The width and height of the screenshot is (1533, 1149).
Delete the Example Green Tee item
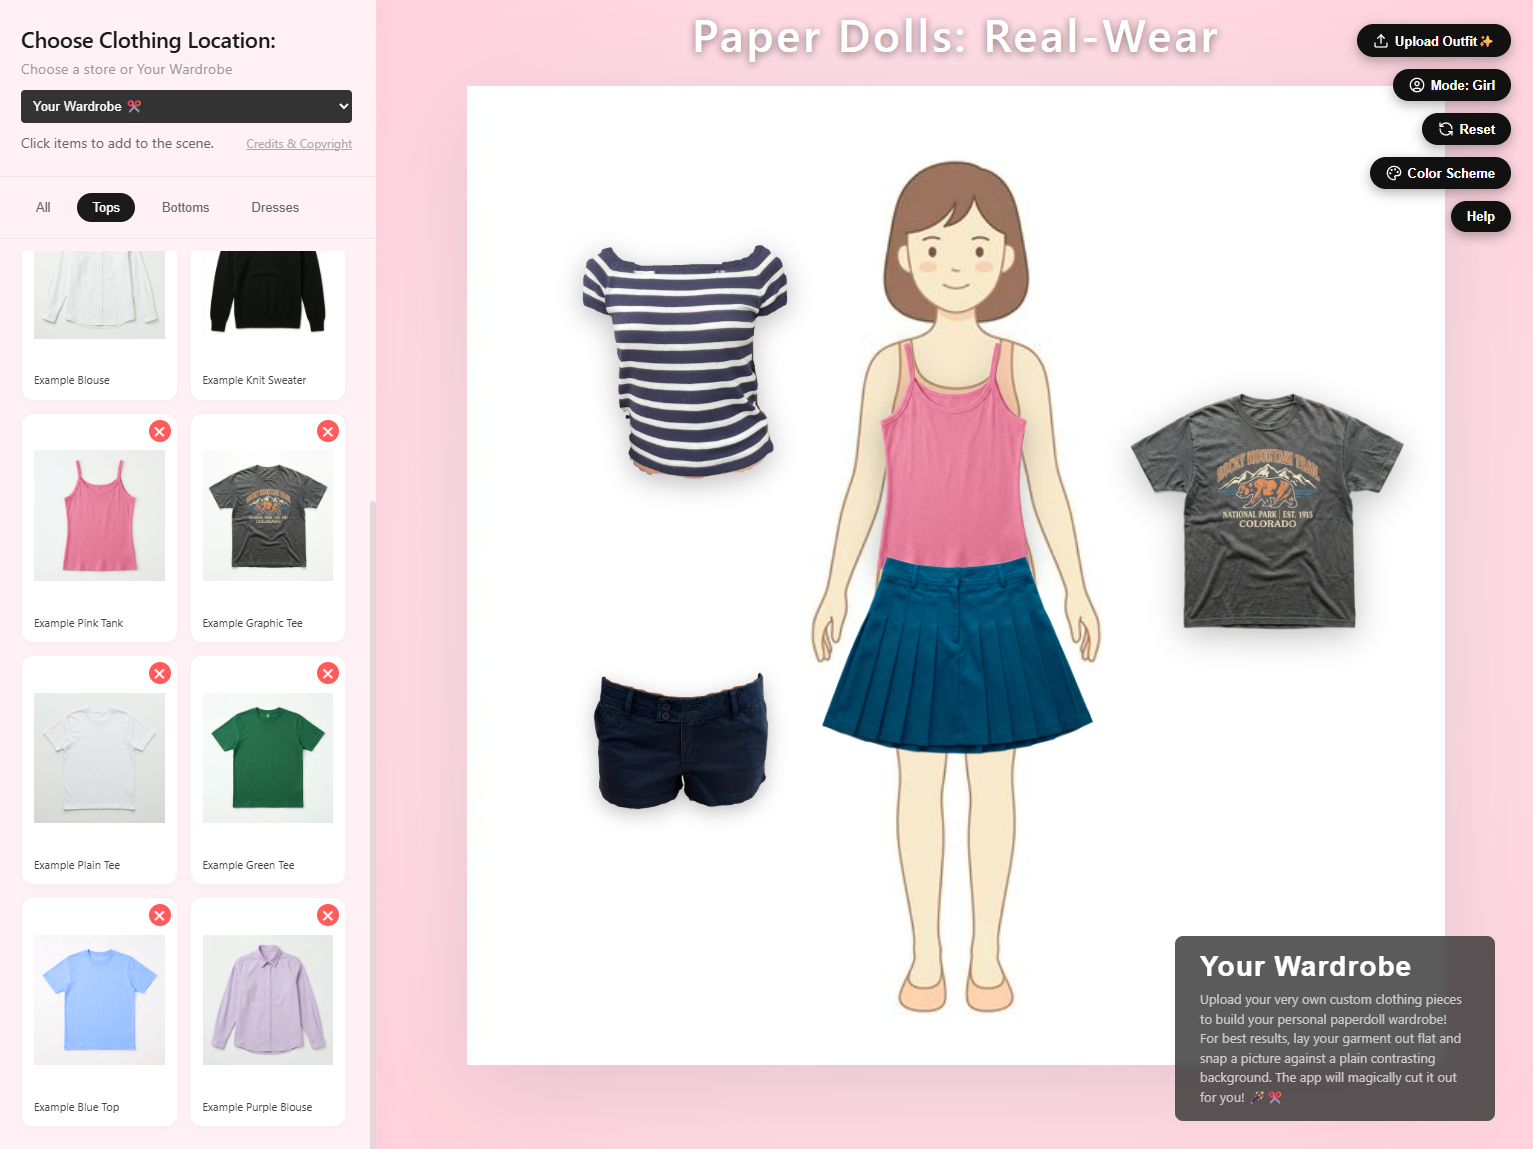click(328, 673)
